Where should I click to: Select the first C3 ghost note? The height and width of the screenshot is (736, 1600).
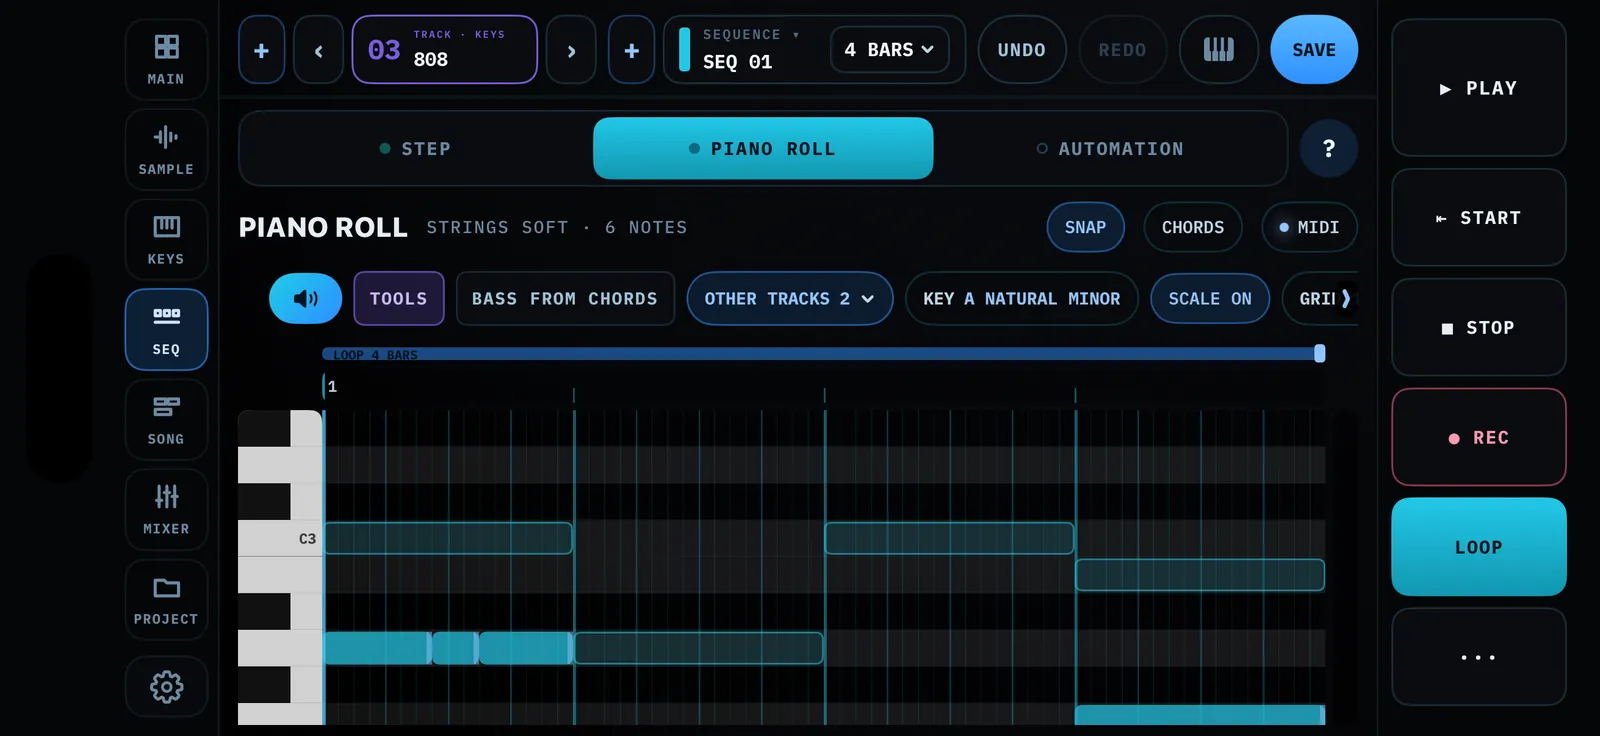click(448, 538)
